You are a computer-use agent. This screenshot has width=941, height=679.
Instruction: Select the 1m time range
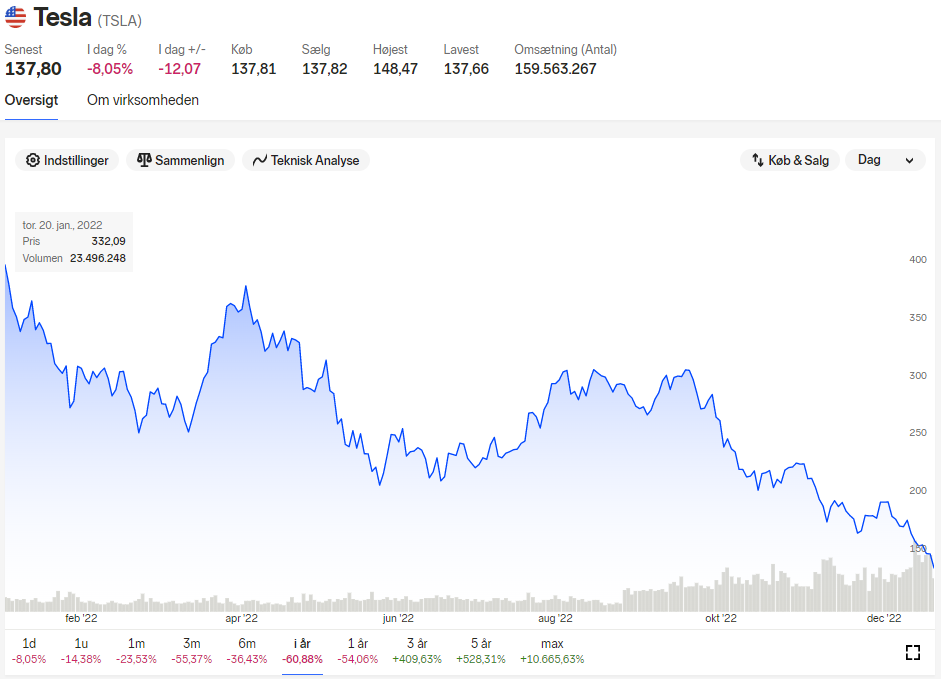(x=136, y=651)
